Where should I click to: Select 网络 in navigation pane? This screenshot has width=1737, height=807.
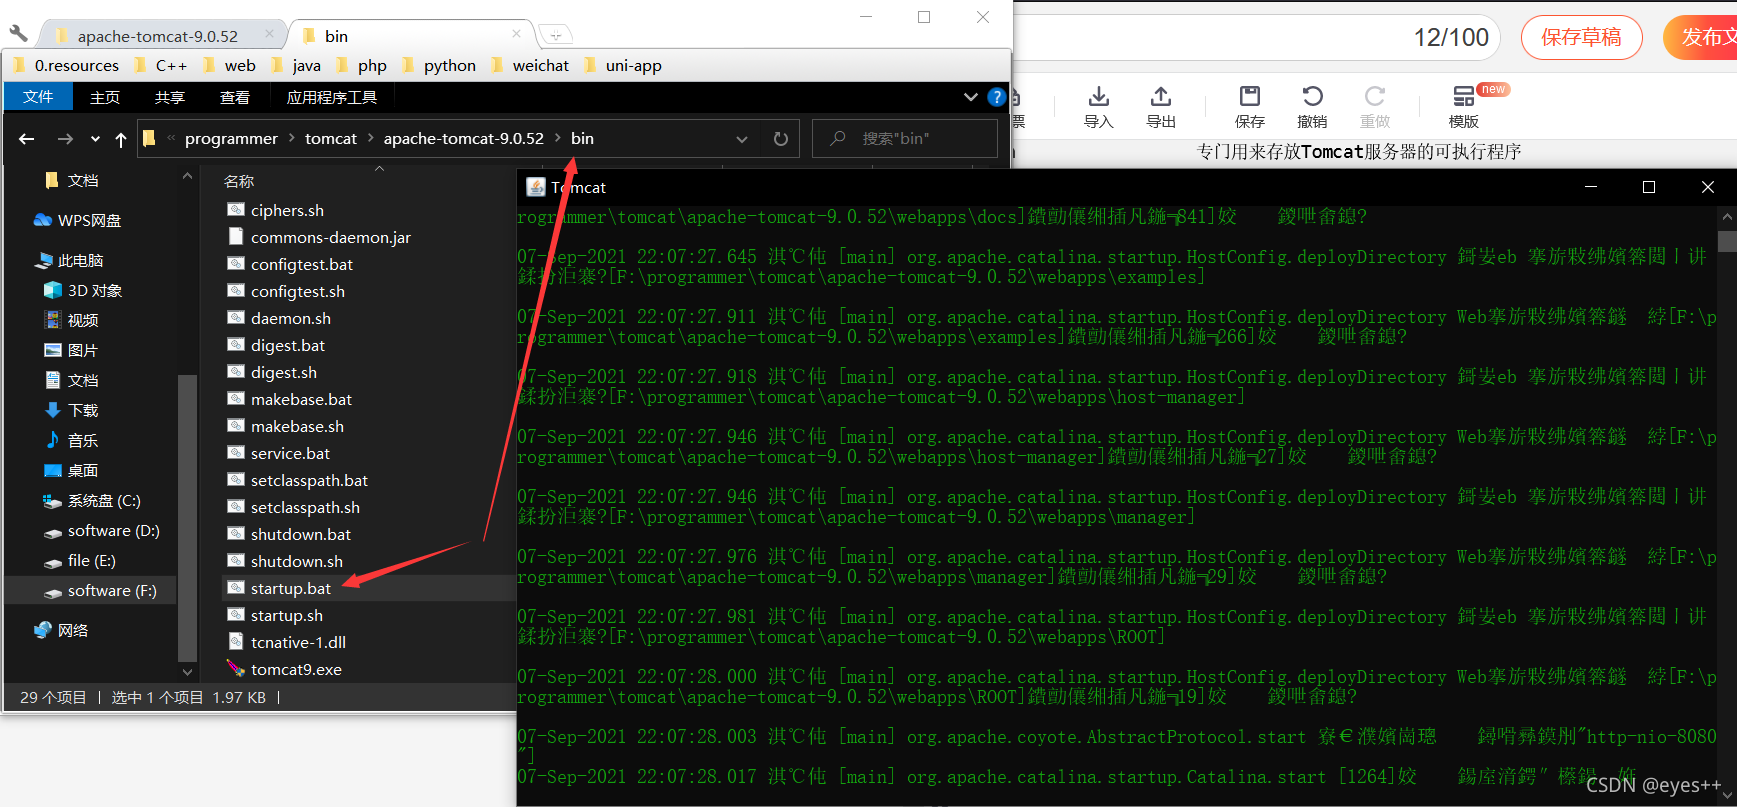[61, 630]
